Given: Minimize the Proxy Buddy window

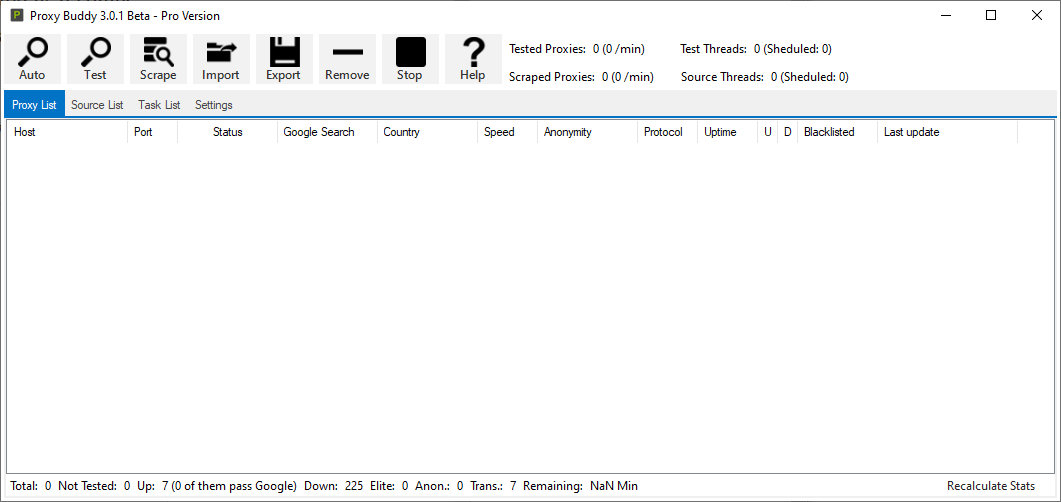Looking at the screenshot, I should 945,16.
